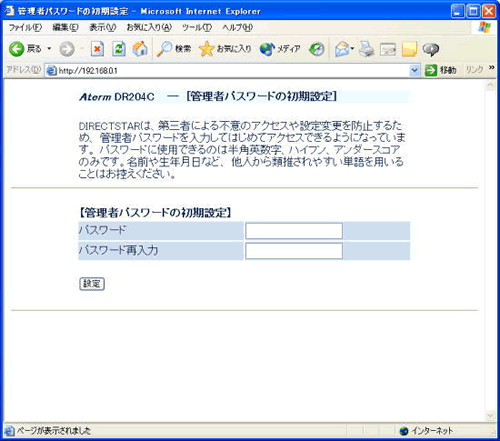500x441 pixels.
Task: Click the status bar page icon
Action: coord(10,431)
